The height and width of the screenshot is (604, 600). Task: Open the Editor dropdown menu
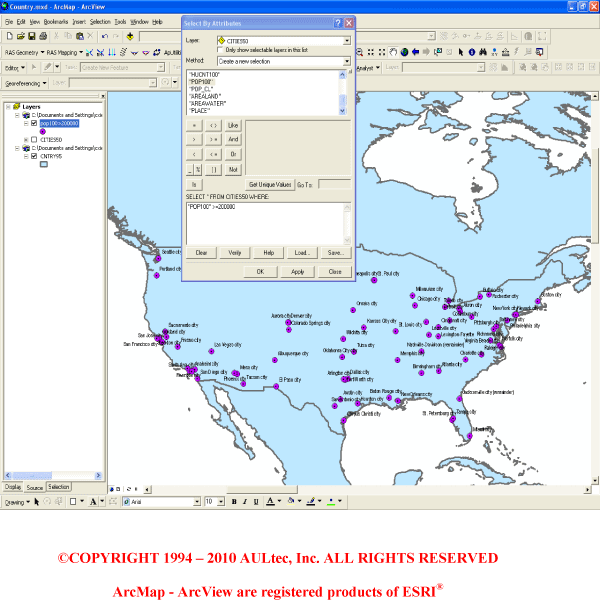pyautogui.click(x=14, y=68)
